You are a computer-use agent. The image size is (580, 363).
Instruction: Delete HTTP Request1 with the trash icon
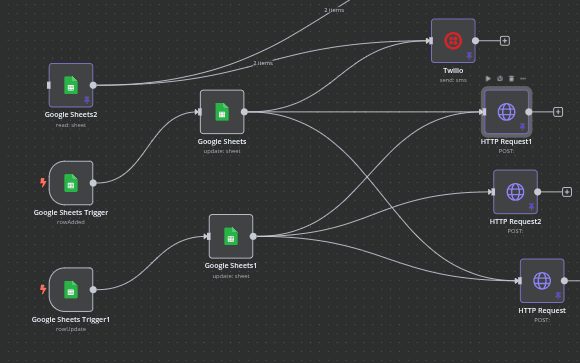pos(511,78)
